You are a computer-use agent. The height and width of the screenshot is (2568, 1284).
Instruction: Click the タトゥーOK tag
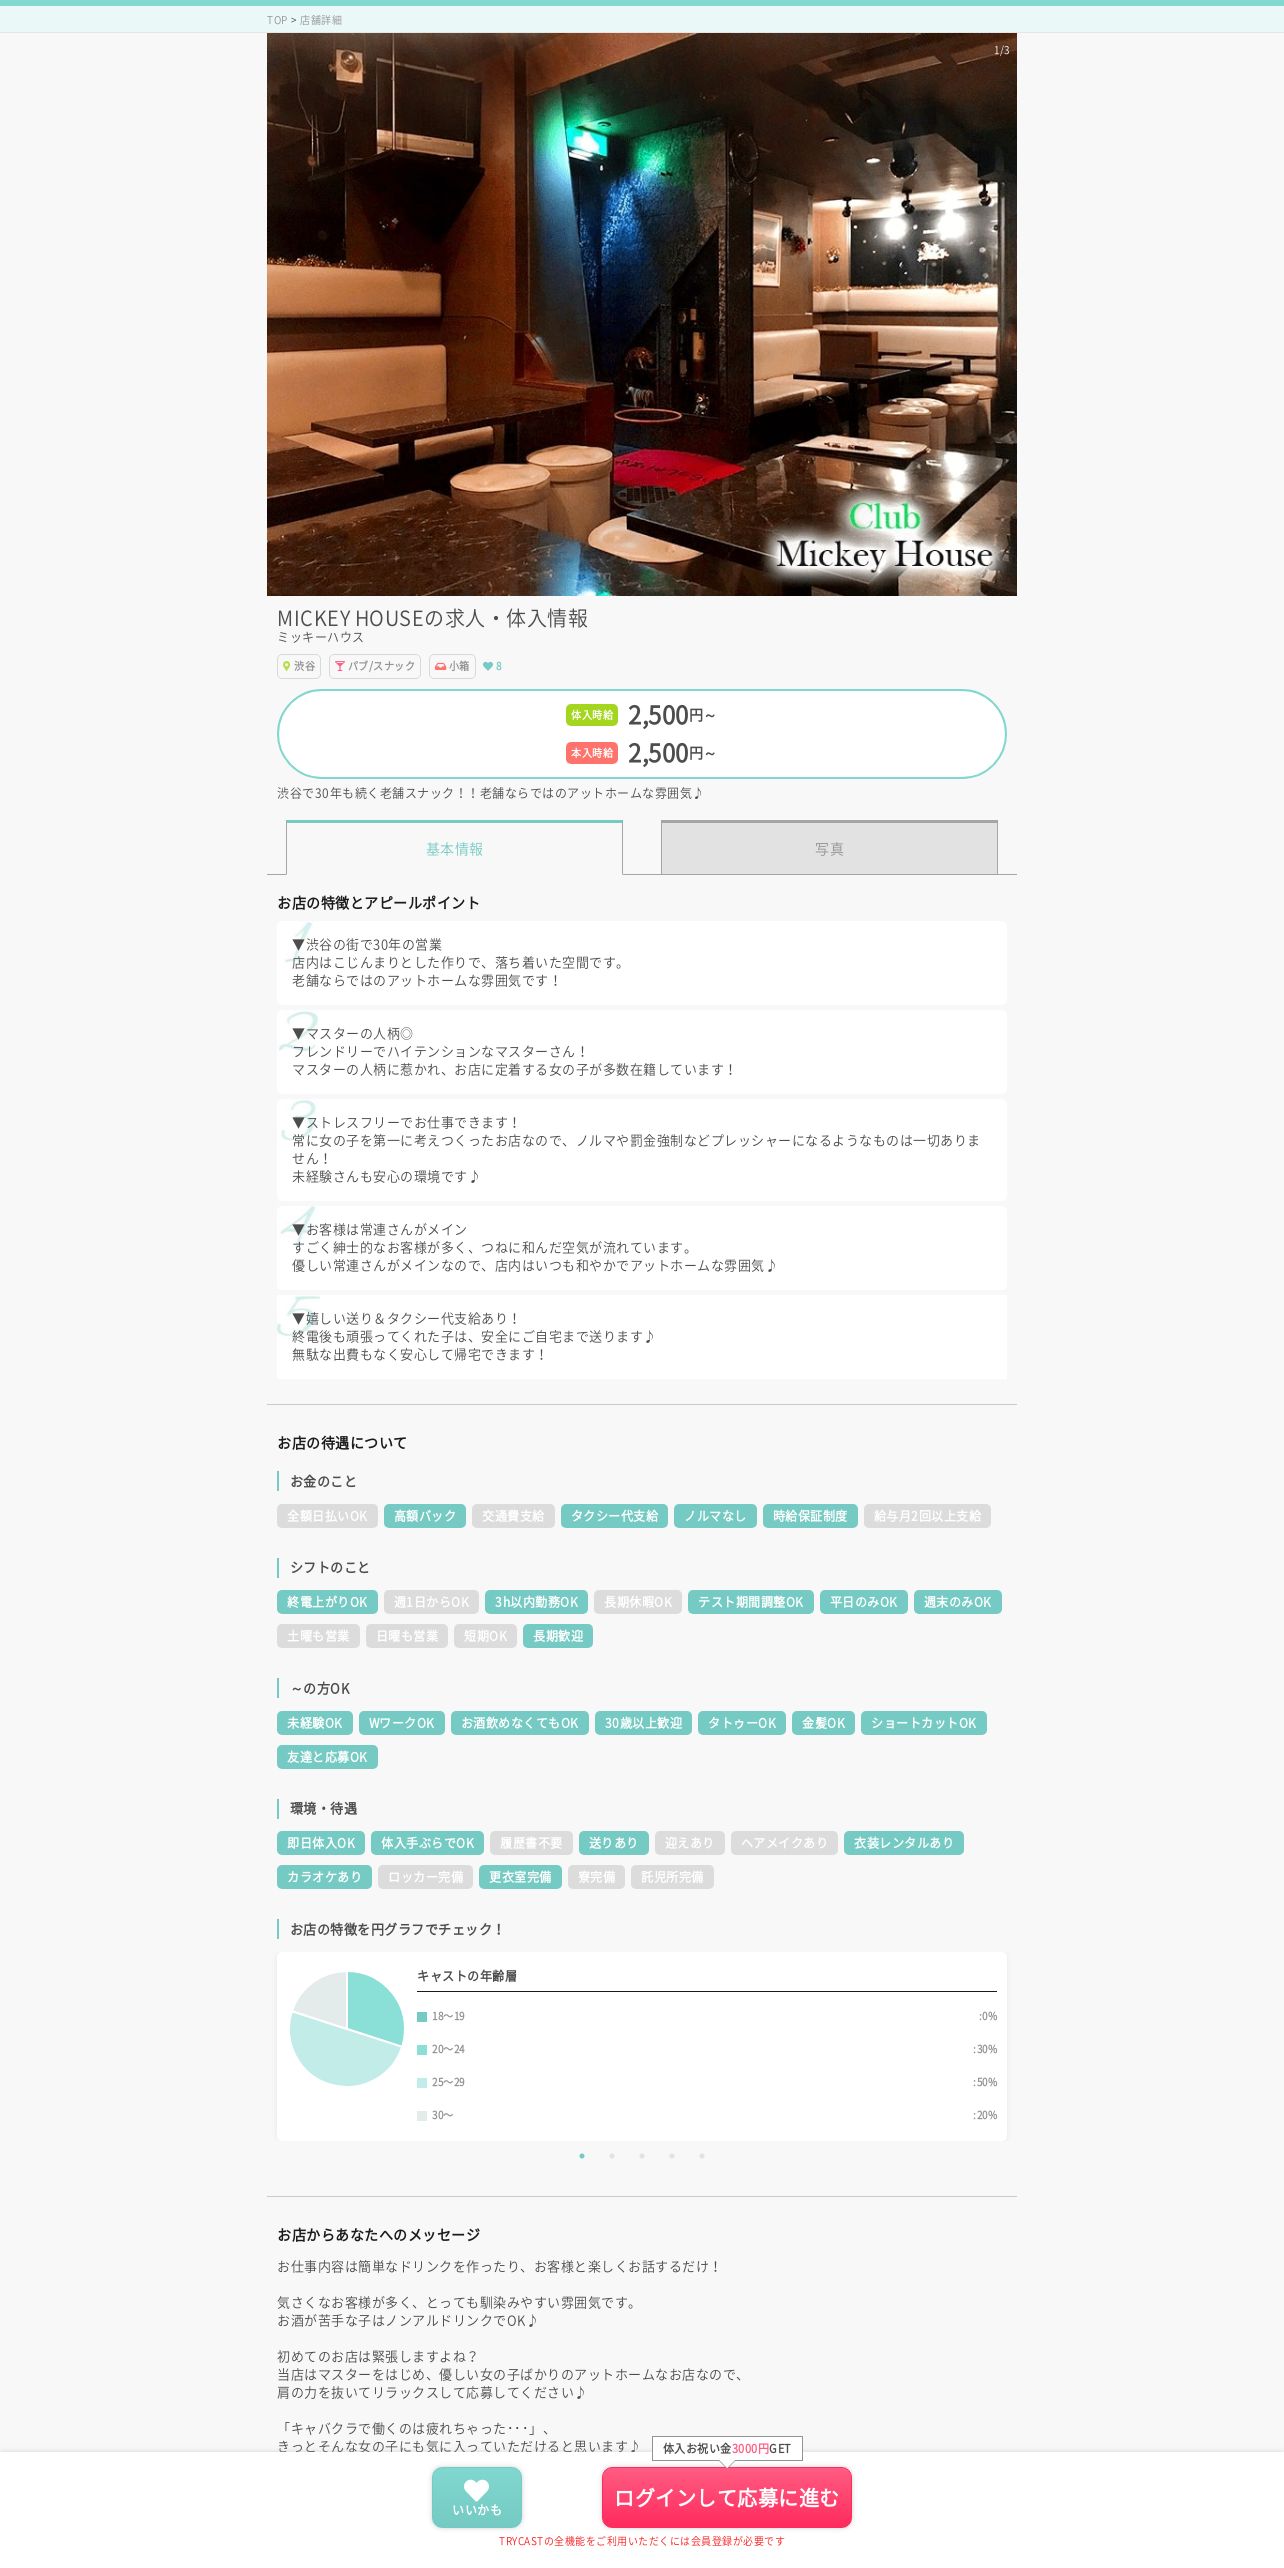742,1723
